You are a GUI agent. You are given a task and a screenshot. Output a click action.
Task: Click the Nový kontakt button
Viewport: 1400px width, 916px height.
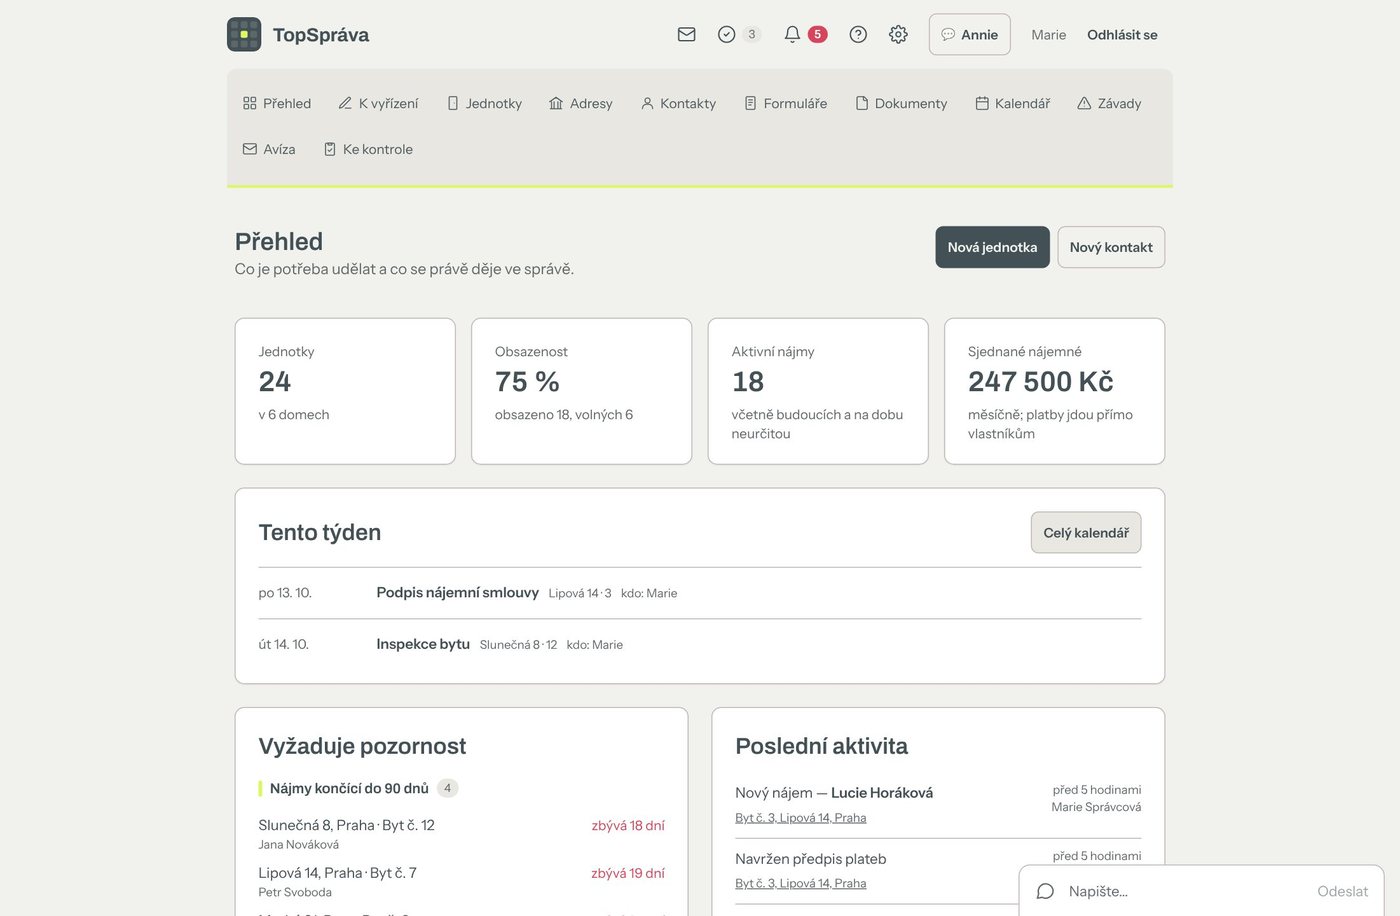(1111, 247)
